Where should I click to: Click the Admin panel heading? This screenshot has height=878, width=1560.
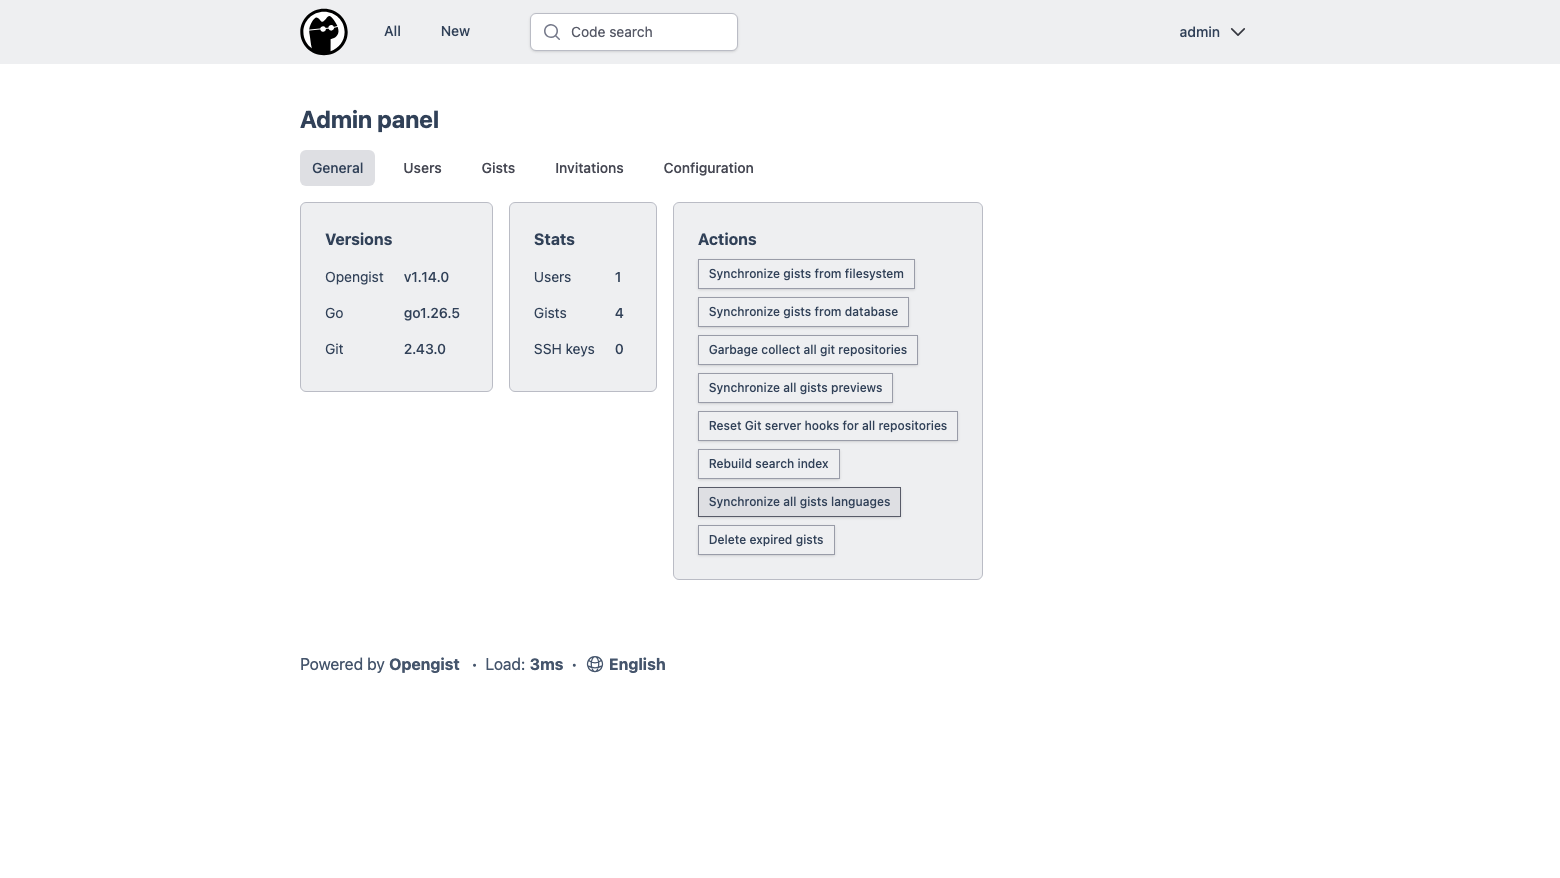[369, 120]
